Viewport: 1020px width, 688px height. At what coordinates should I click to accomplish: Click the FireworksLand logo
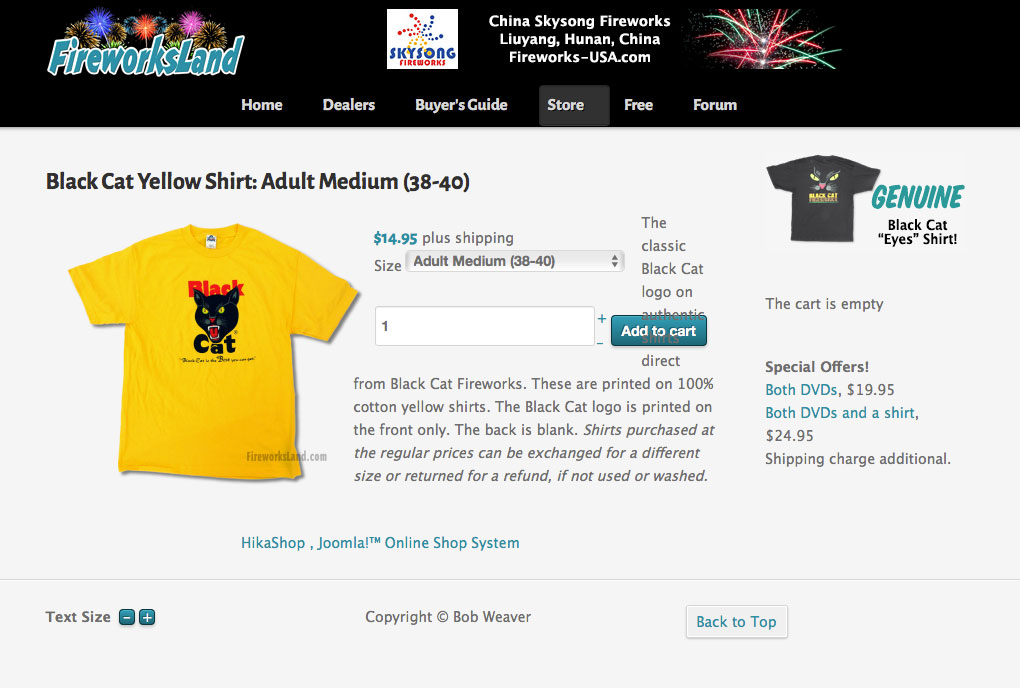146,42
